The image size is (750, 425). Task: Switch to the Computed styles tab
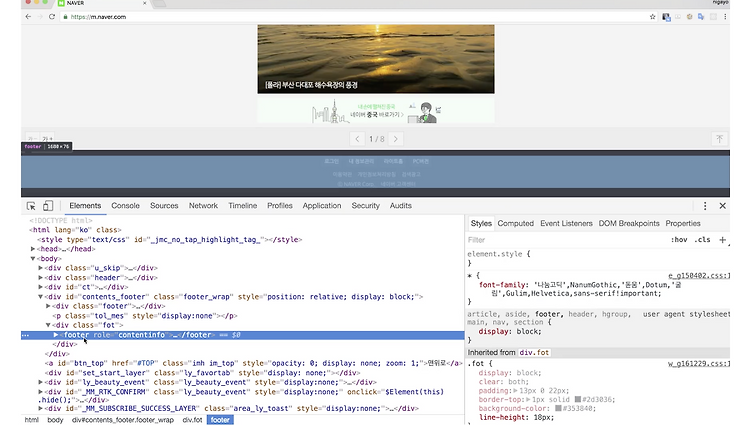point(515,223)
